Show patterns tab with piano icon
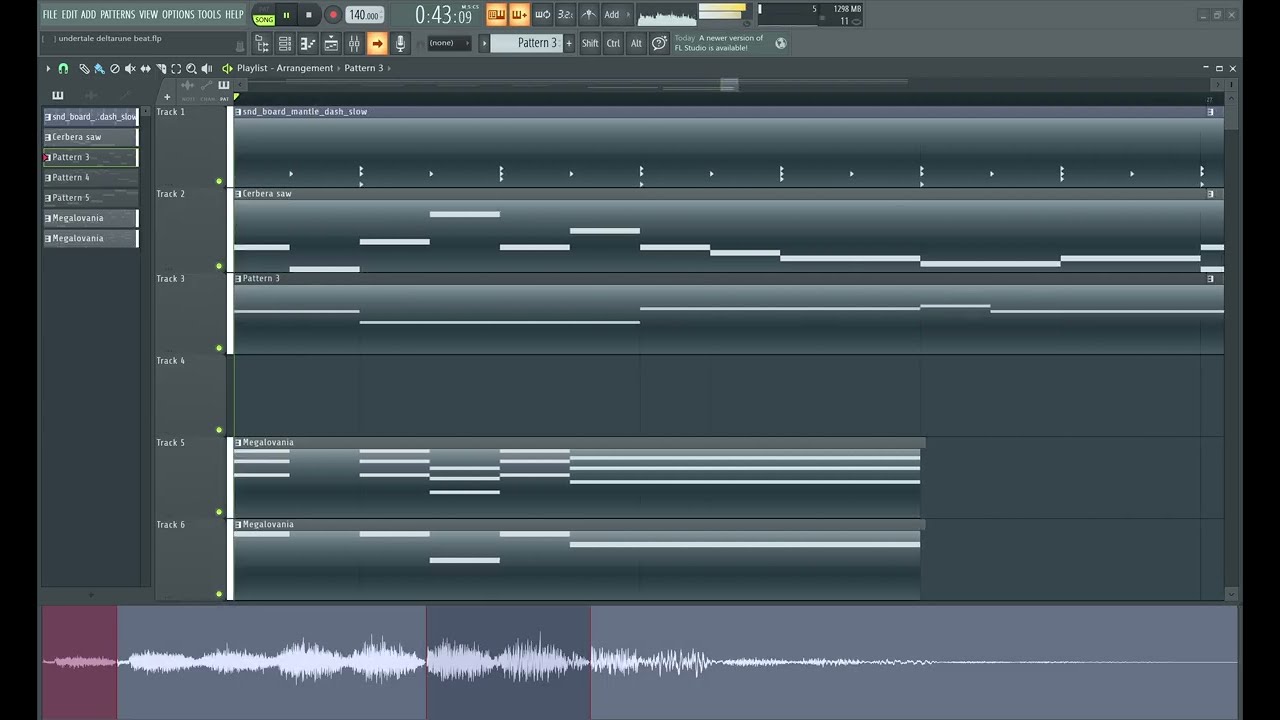Image resolution: width=1280 pixels, height=720 pixels. (58, 95)
